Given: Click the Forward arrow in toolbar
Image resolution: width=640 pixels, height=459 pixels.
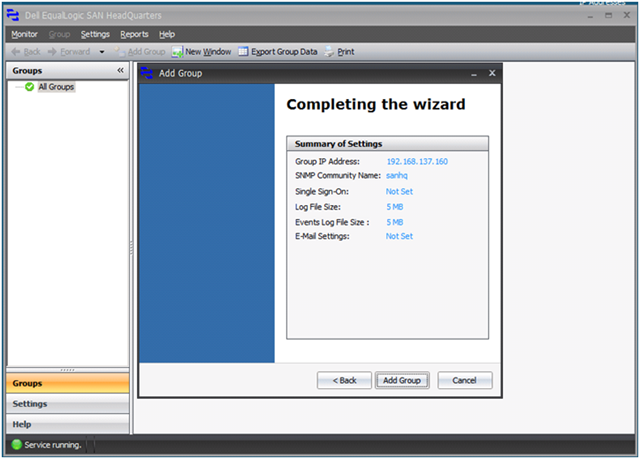Looking at the screenshot, I should point(52,52).
